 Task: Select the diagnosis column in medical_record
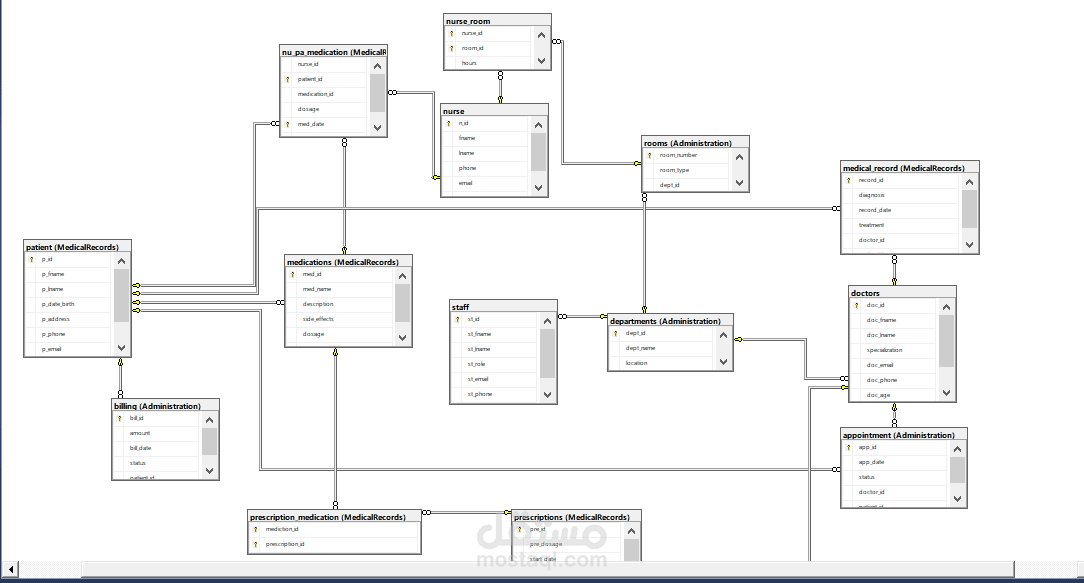901,195
